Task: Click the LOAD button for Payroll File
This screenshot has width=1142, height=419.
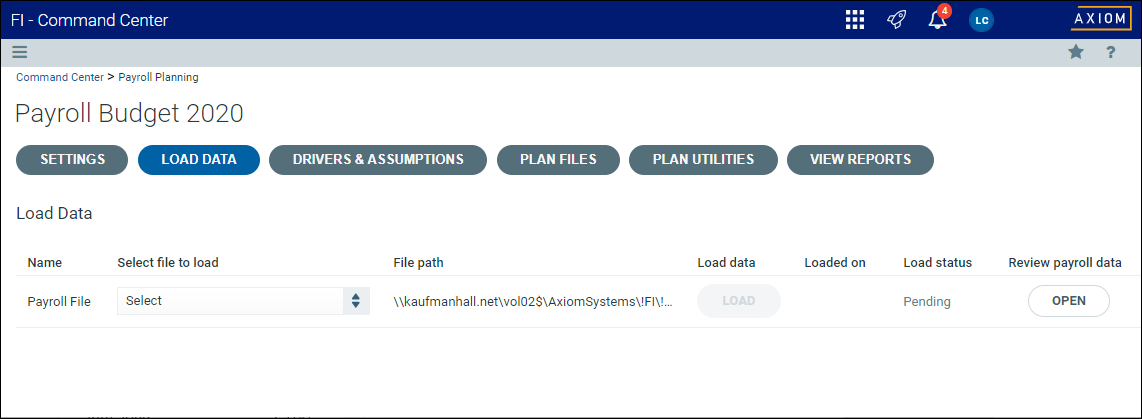Action: (x=739, y=301)
